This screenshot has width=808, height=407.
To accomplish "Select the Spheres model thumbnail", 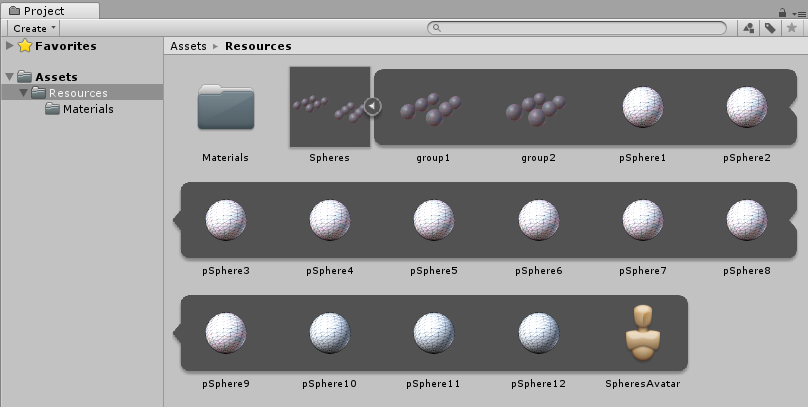I will coord(329,107).
